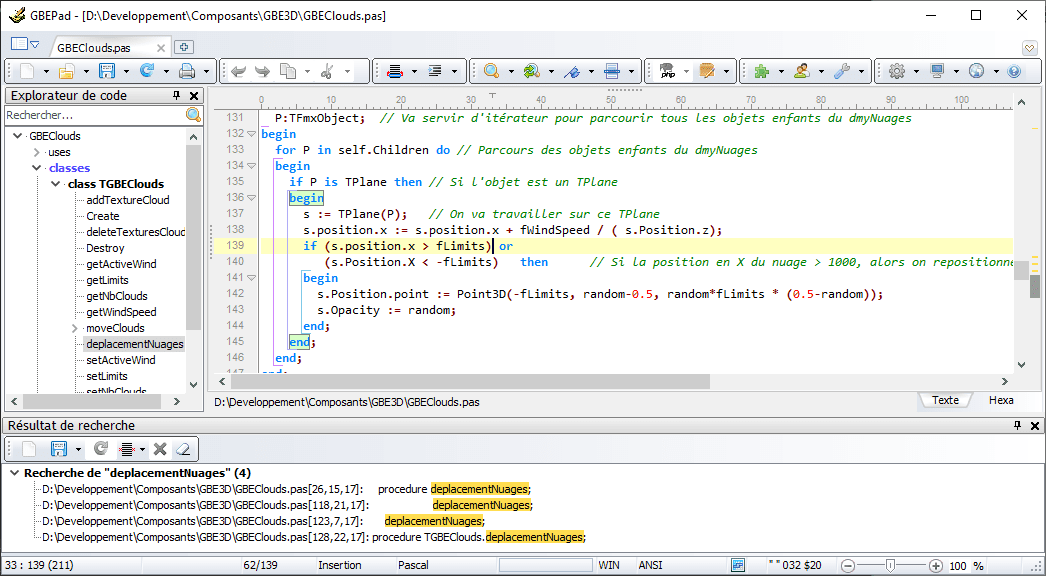Click the Open file folder icon
The width and height of the screenshot is (1046, 576).
pyautogui.click(x=67, y=71)
